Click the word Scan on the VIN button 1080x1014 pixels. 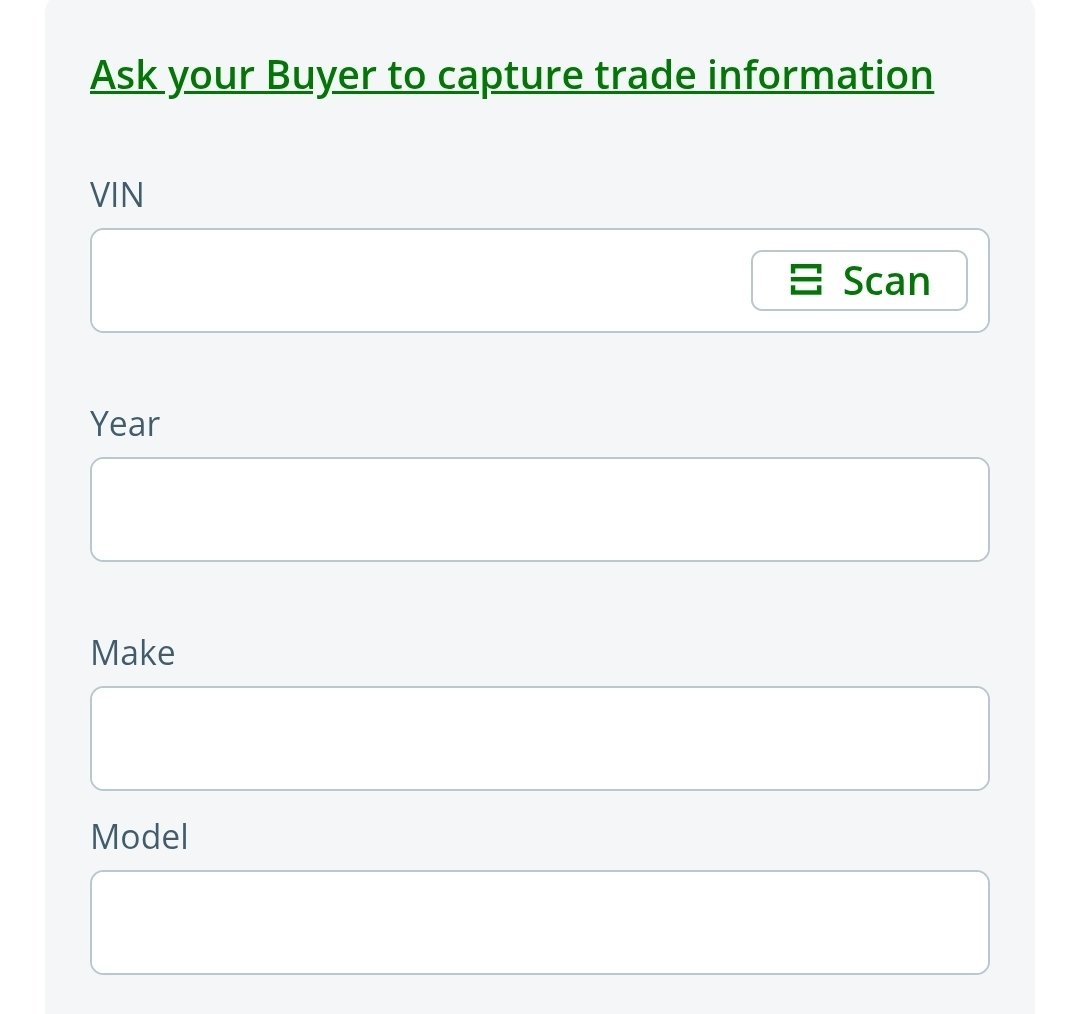coord(886,281)
